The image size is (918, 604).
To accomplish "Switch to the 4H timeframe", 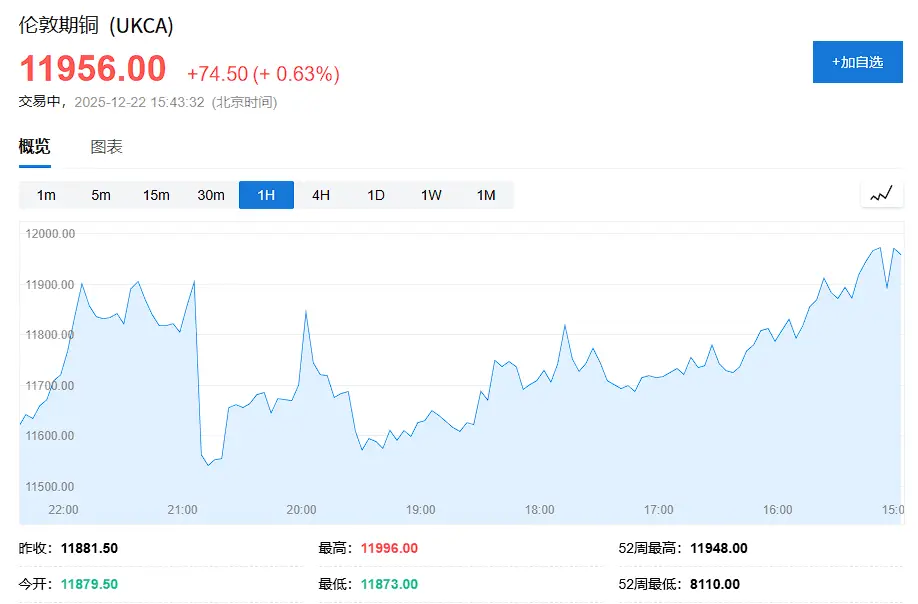I will click(321, 195).
